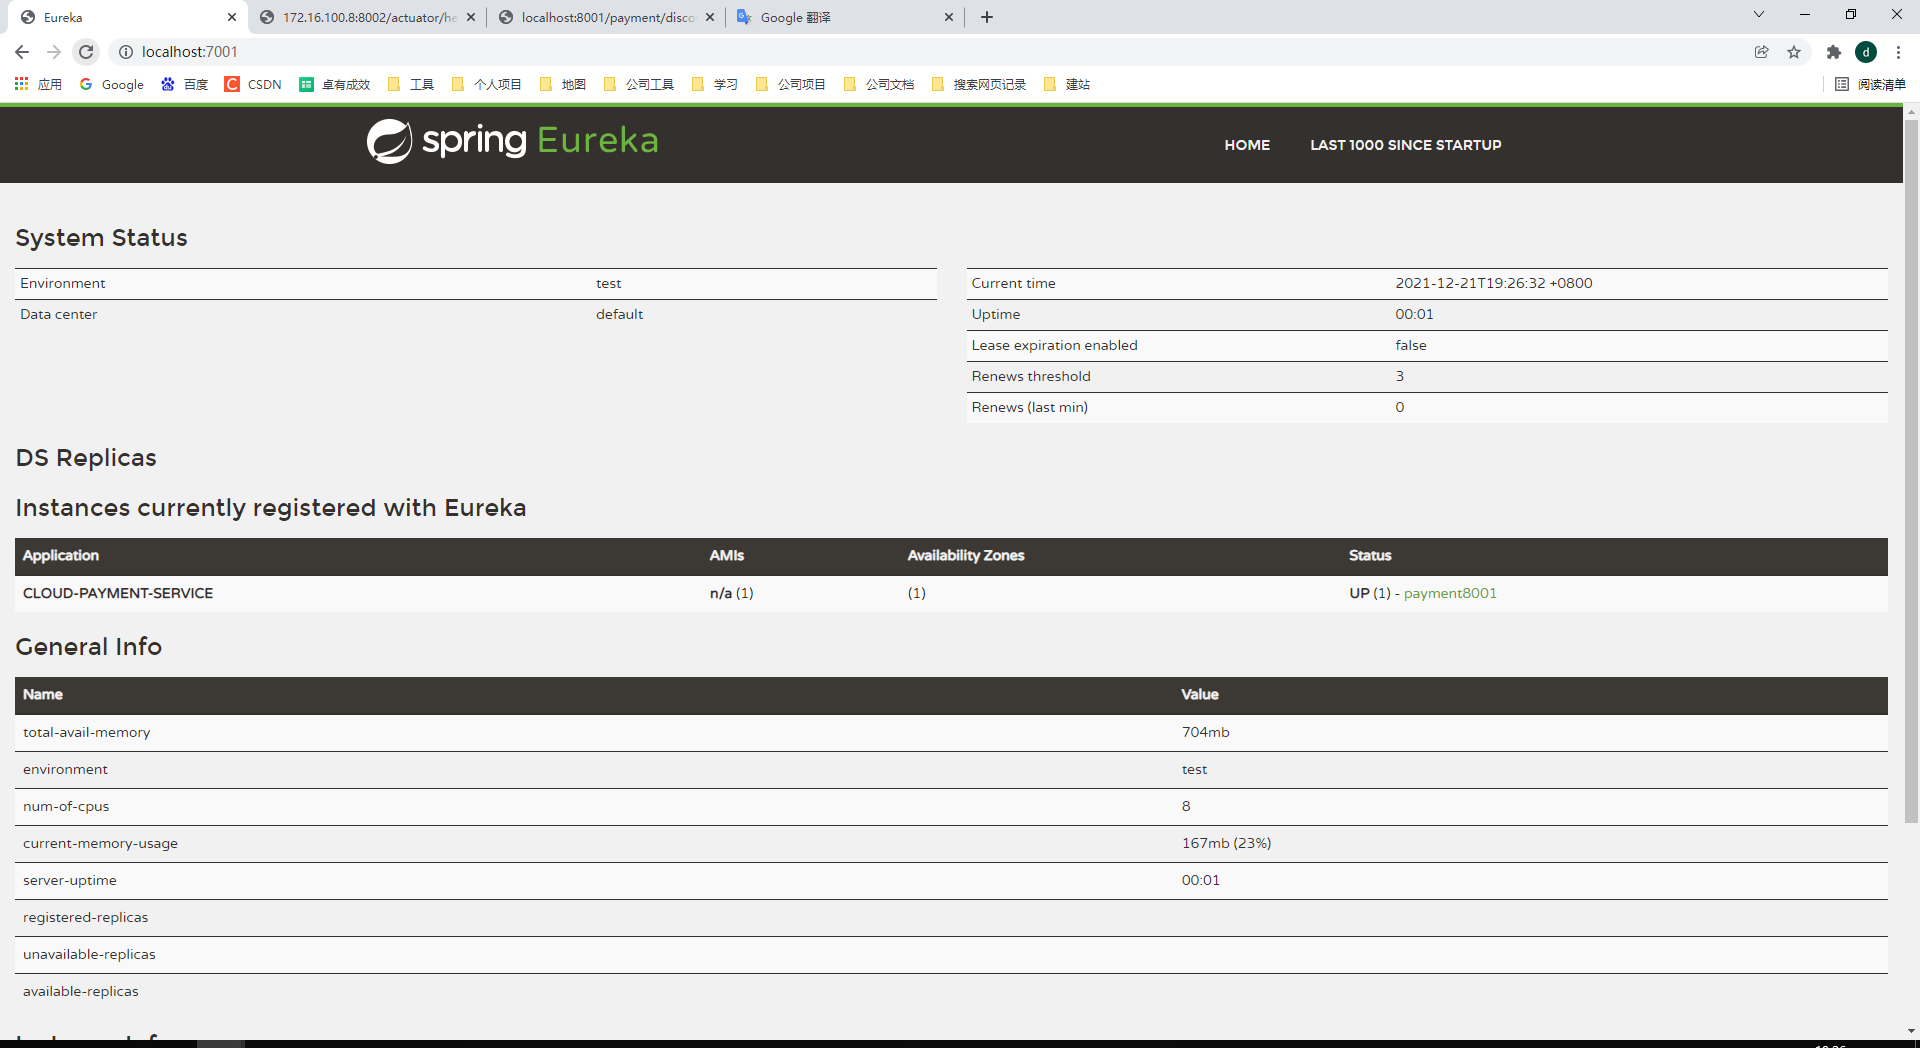
Task: Open the extensions puzzle icon
Action: 1833,52
